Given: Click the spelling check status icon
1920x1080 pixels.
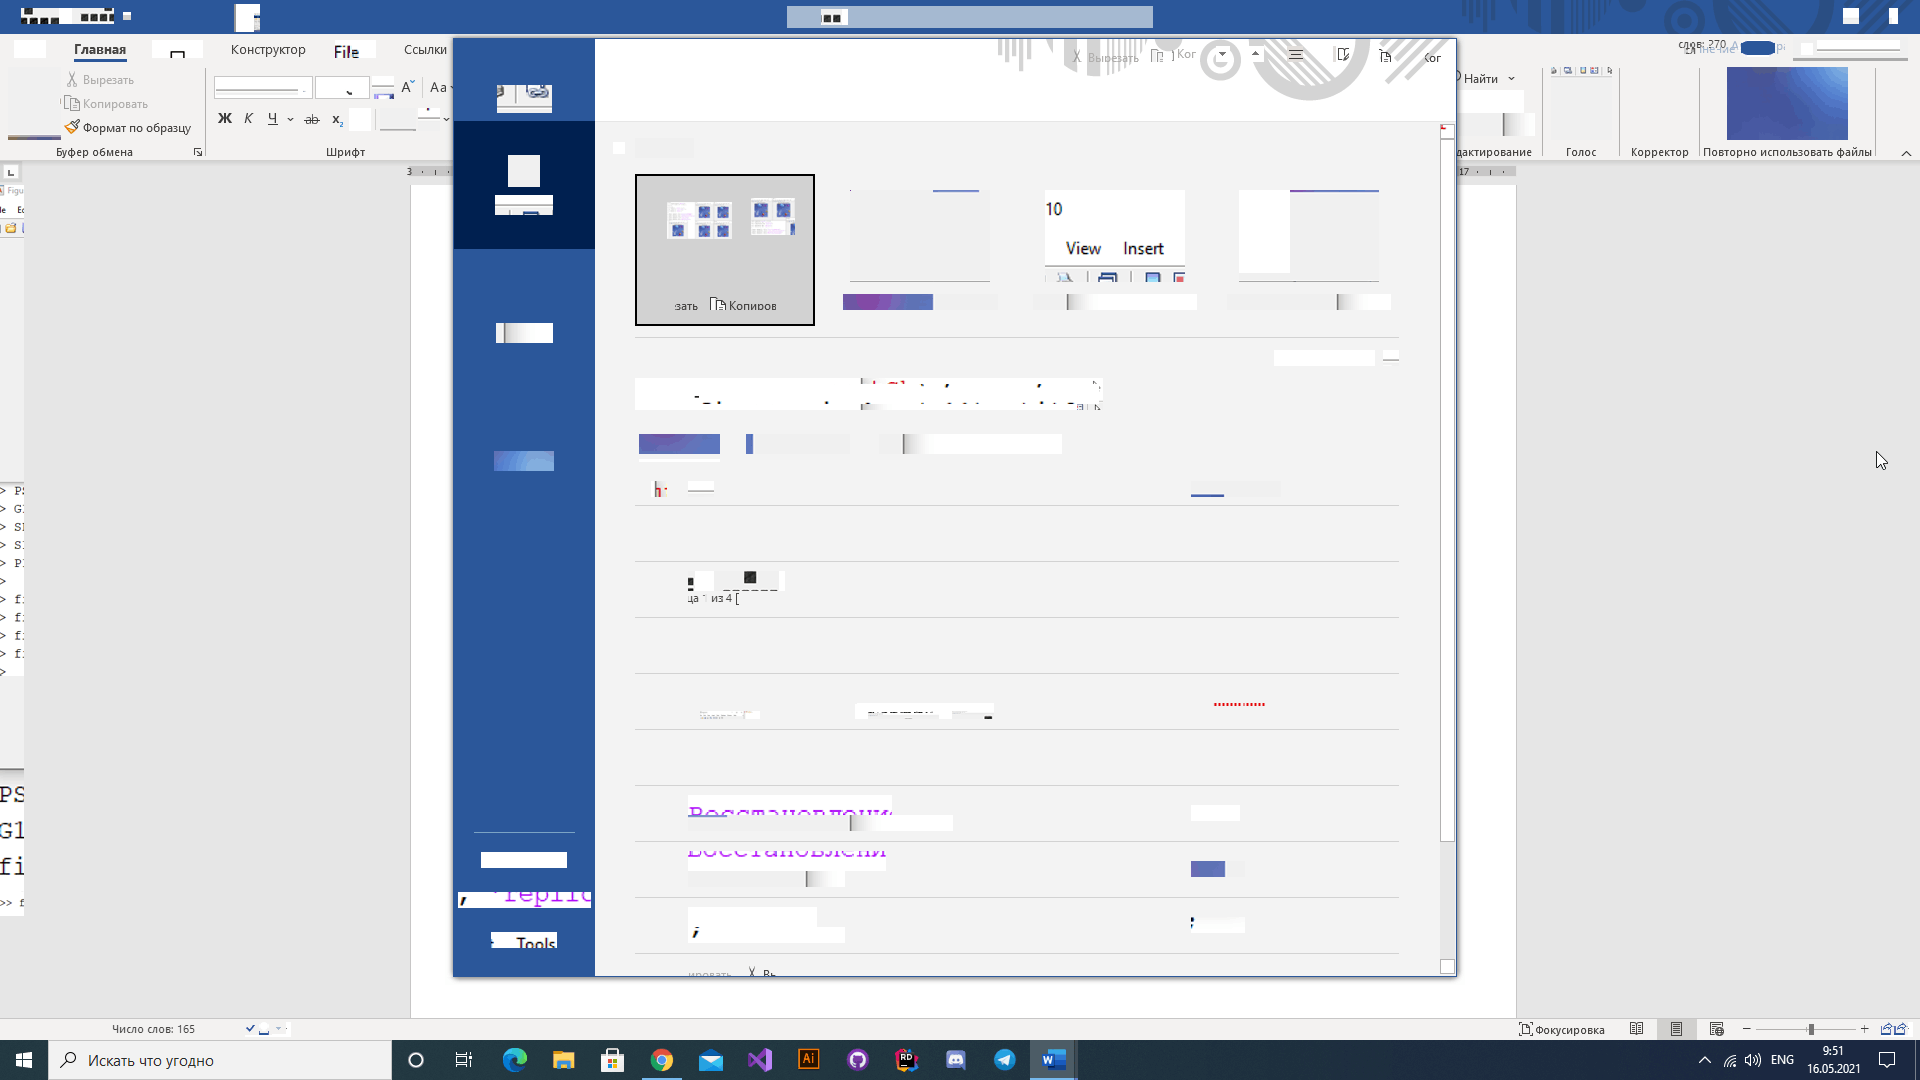Looking at the screenshot, I should [x=257, y=1029].
